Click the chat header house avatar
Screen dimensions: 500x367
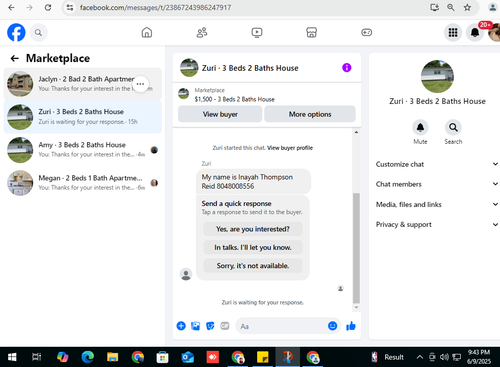[x=189, y=68]
